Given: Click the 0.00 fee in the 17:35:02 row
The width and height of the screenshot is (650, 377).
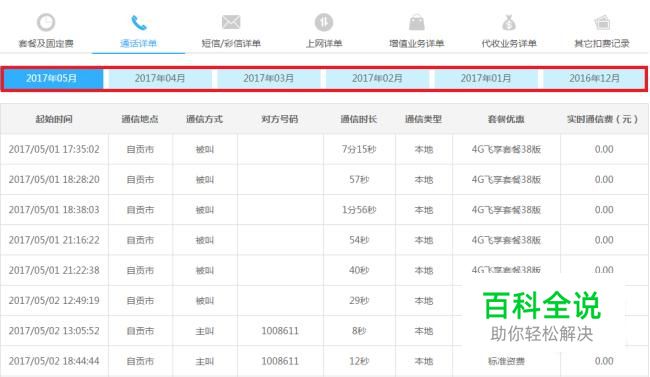Looking at the screenshot, I should (604, 149).
